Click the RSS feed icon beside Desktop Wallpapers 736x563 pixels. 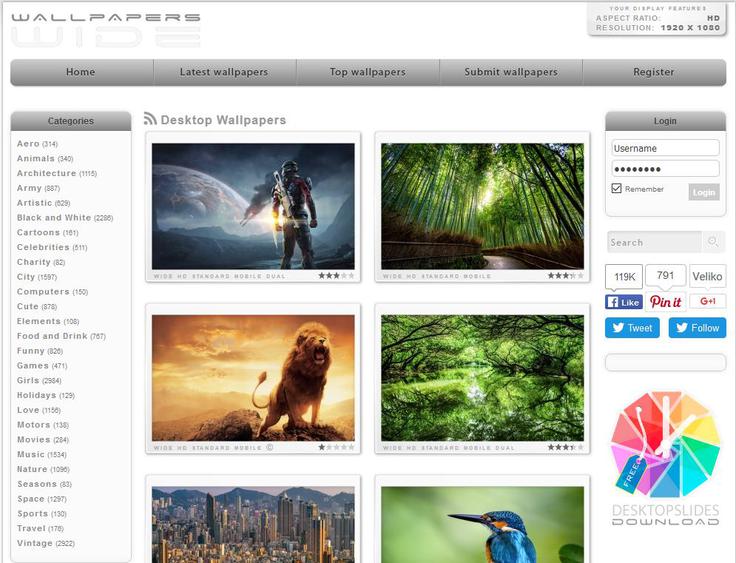pos(150,119)
